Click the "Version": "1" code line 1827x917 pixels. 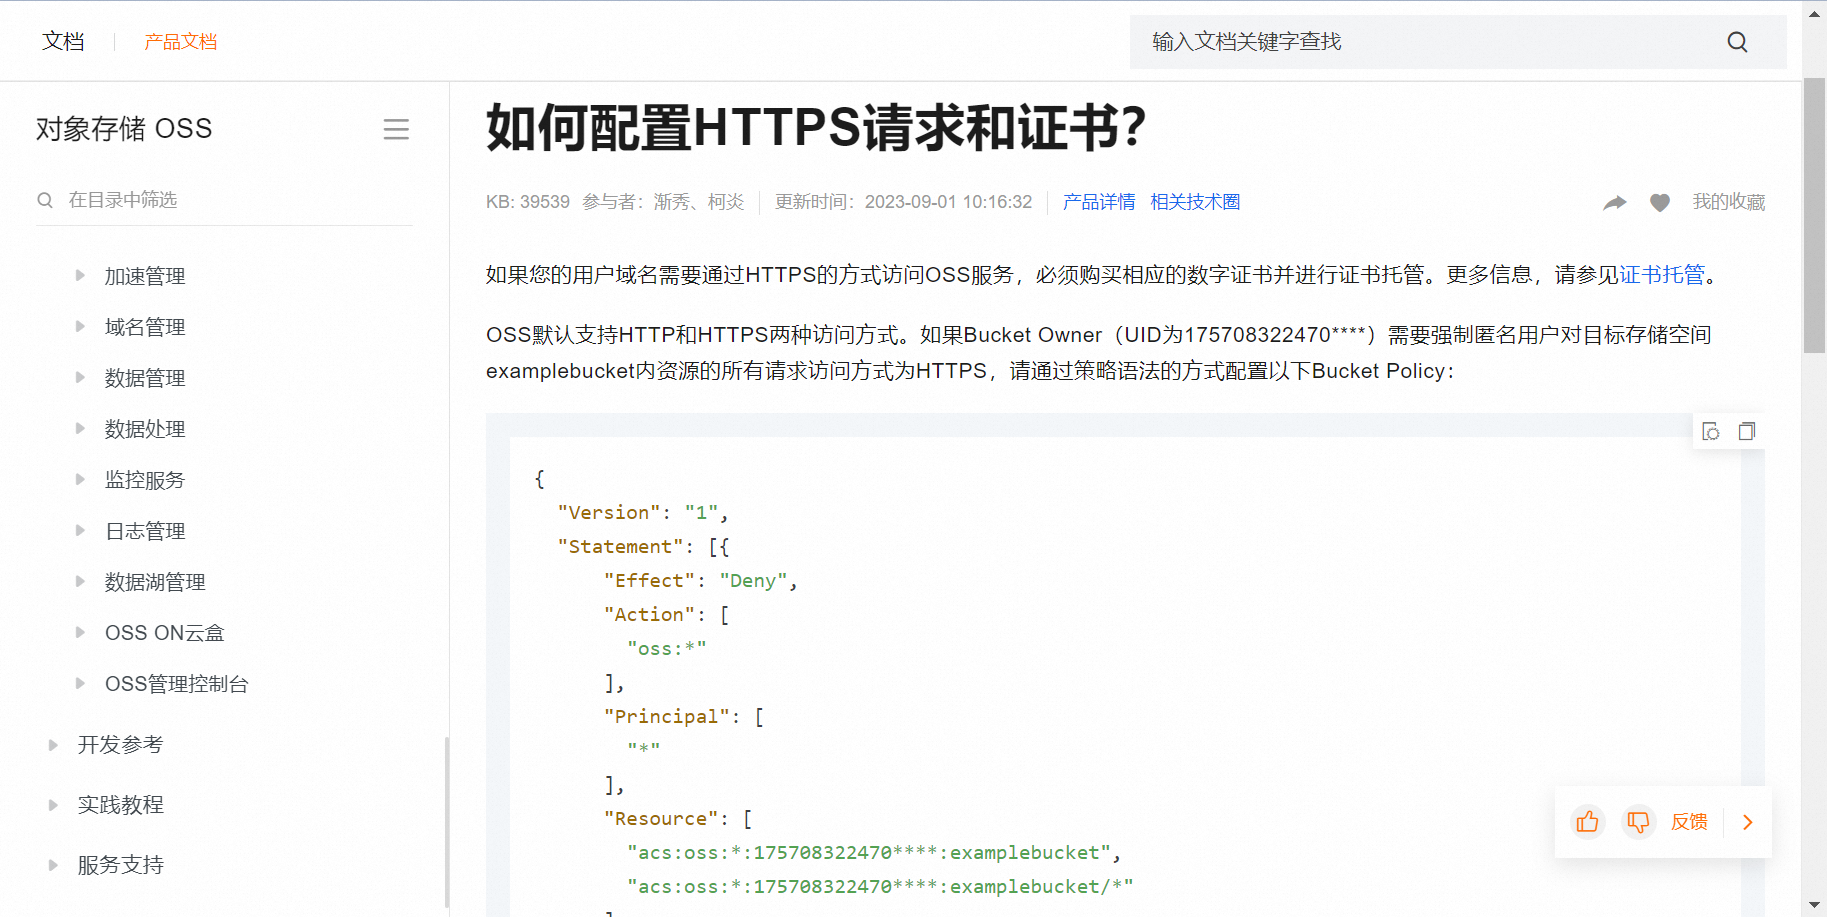tap(643, 513)
